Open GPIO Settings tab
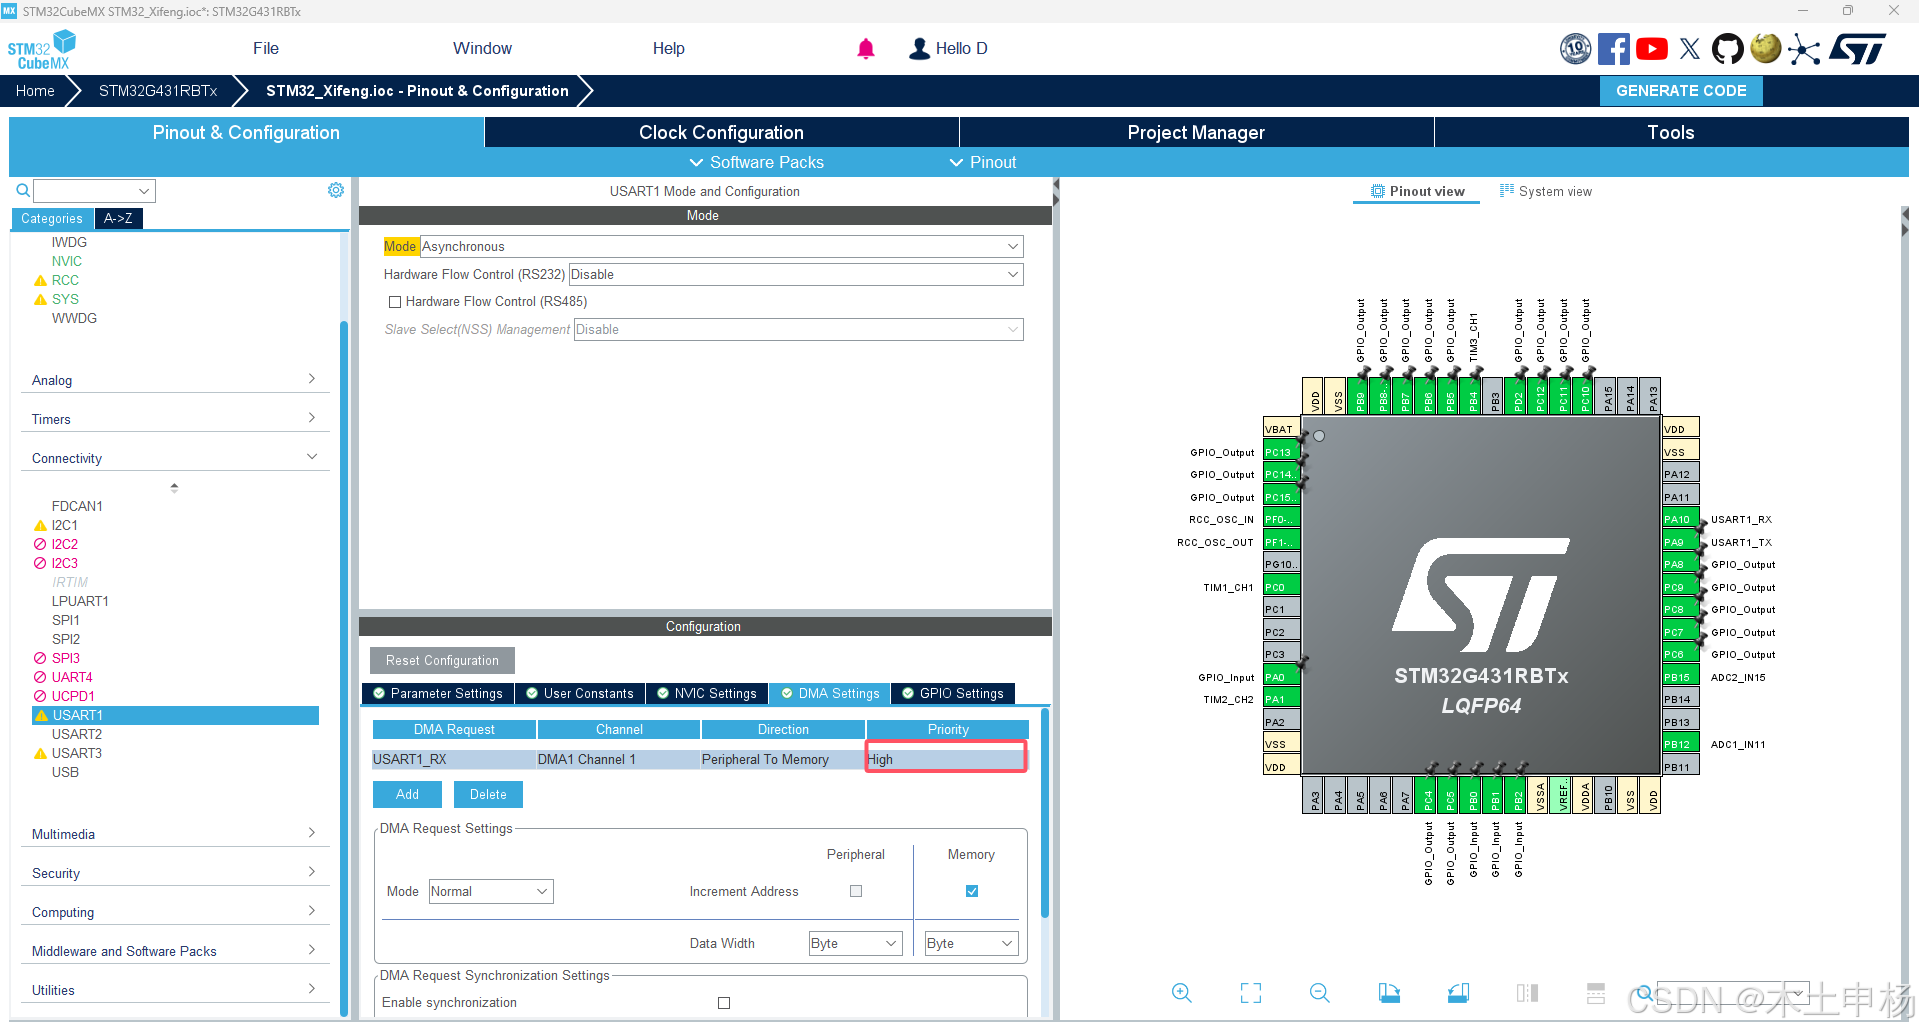This screenshot has height=1032, width=1920. click(x=953, y=693)
